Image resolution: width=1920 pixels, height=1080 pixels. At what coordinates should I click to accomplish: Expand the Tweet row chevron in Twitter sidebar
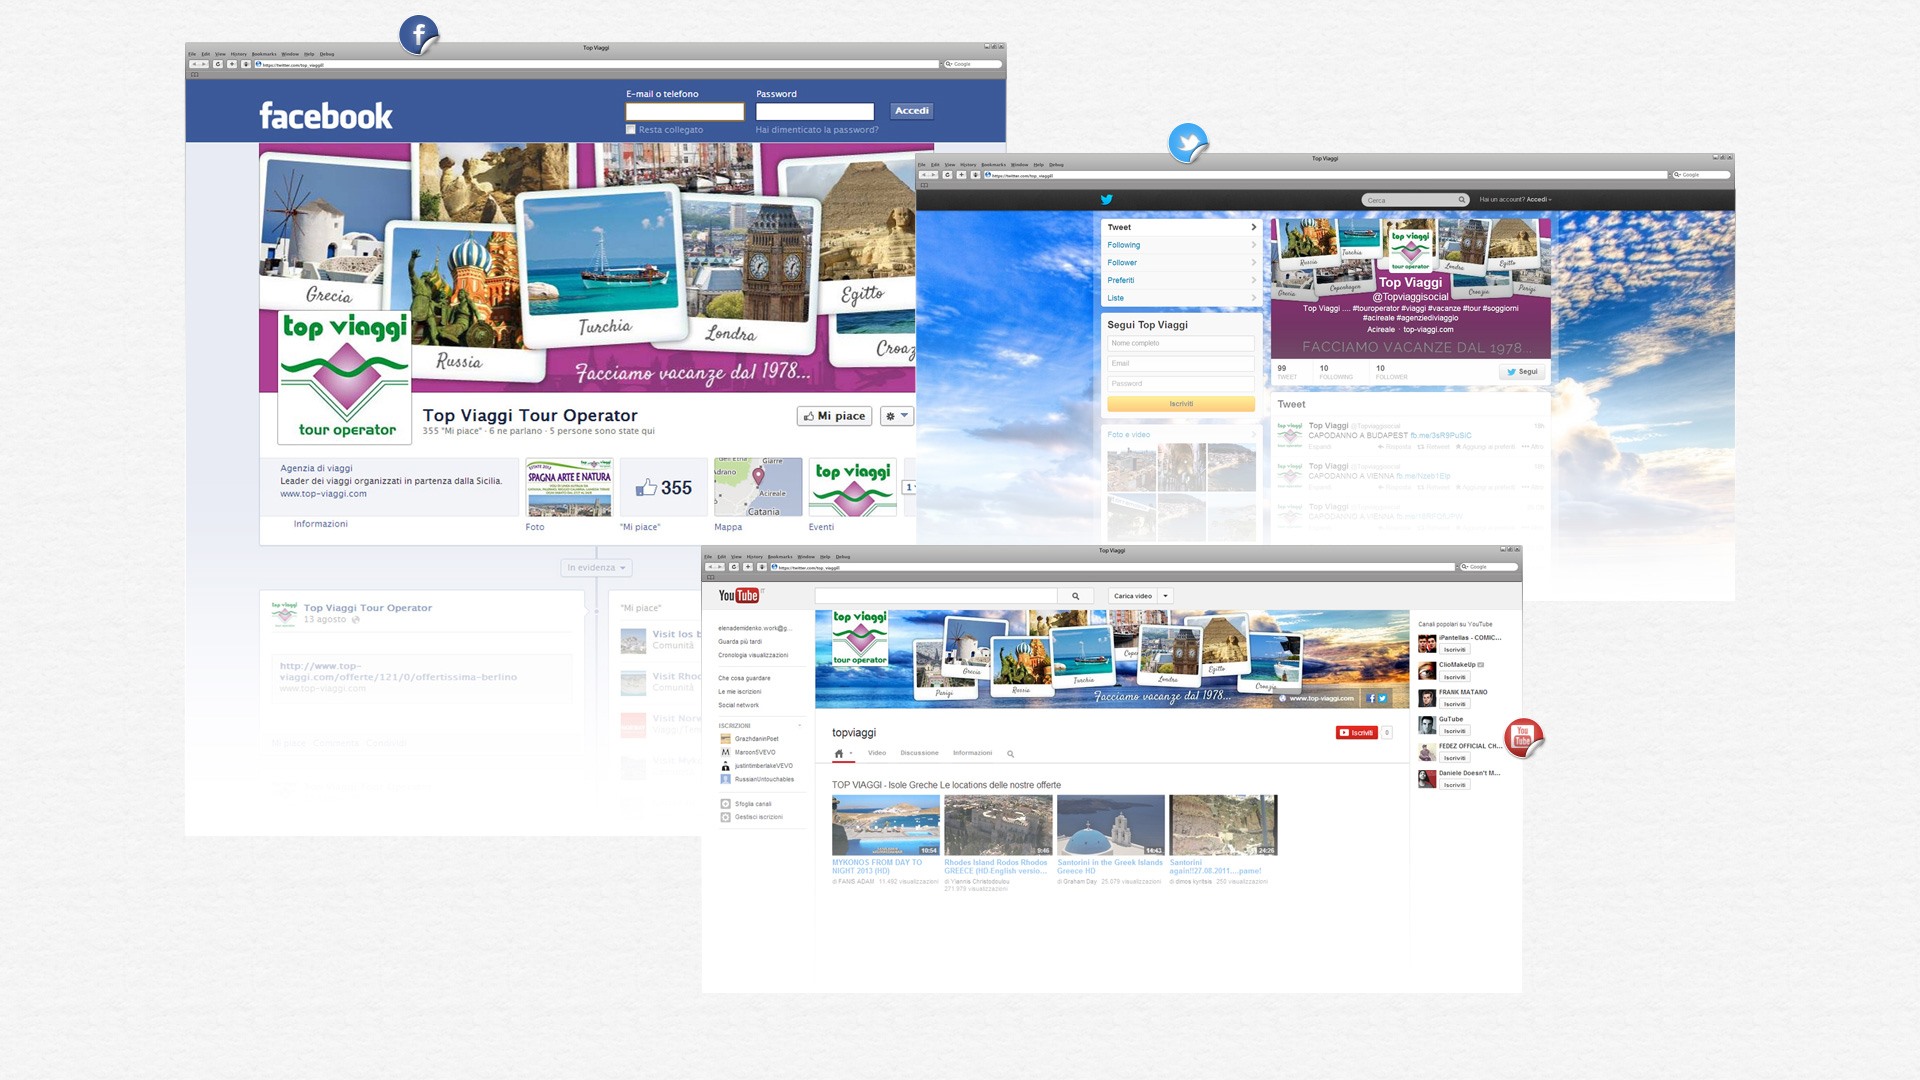(1253, 227)
